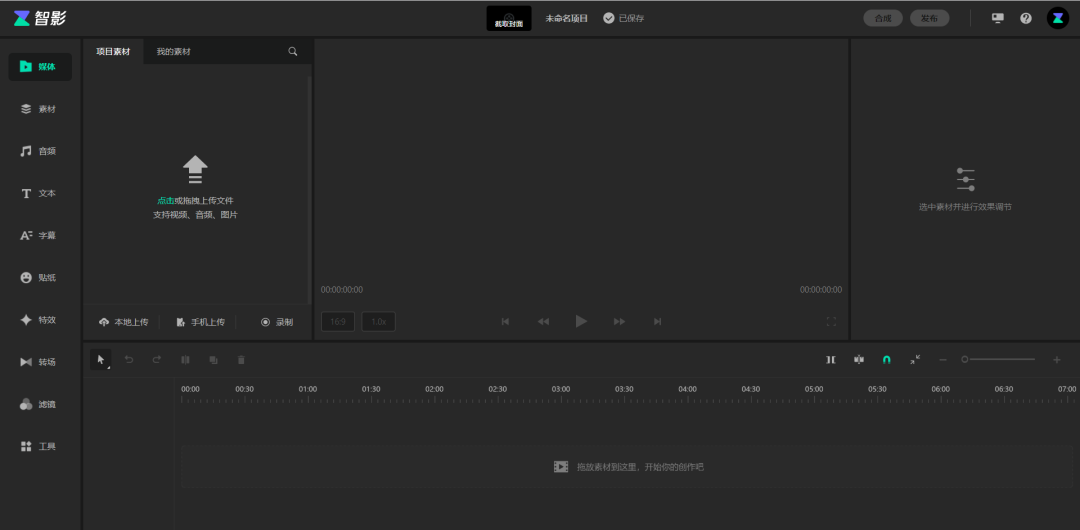The height and width of the screenshot is (530, 1080).
Task: Open the 特效 (effects) sidebar panel
Action: (x=40, y=320)
